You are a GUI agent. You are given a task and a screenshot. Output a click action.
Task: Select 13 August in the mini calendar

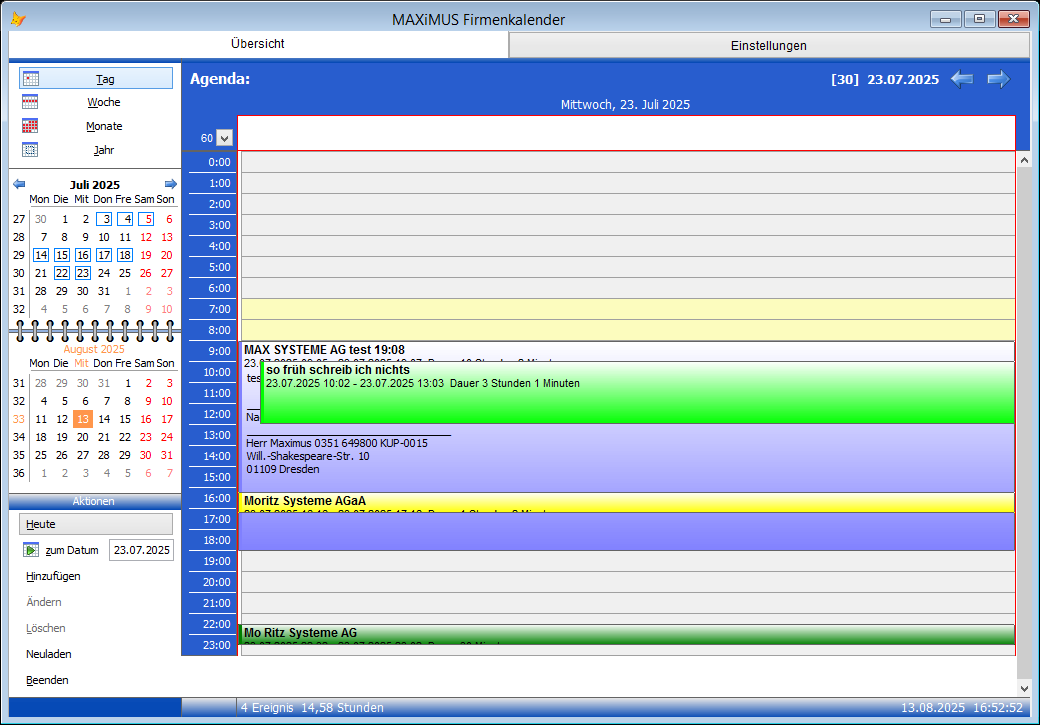click(x=83, y=419)
